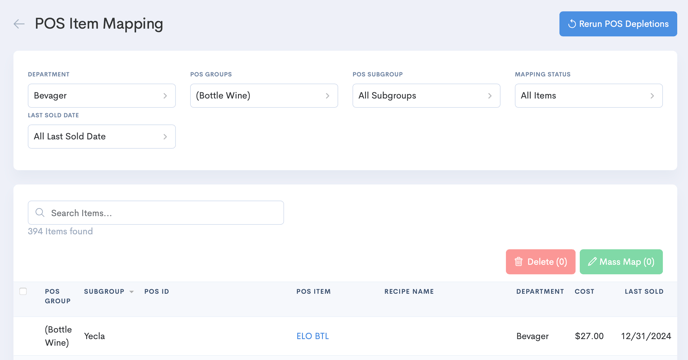Click the back arrow beside POS Item Mapping
The image size is (688, 360).
click(19, 24)
